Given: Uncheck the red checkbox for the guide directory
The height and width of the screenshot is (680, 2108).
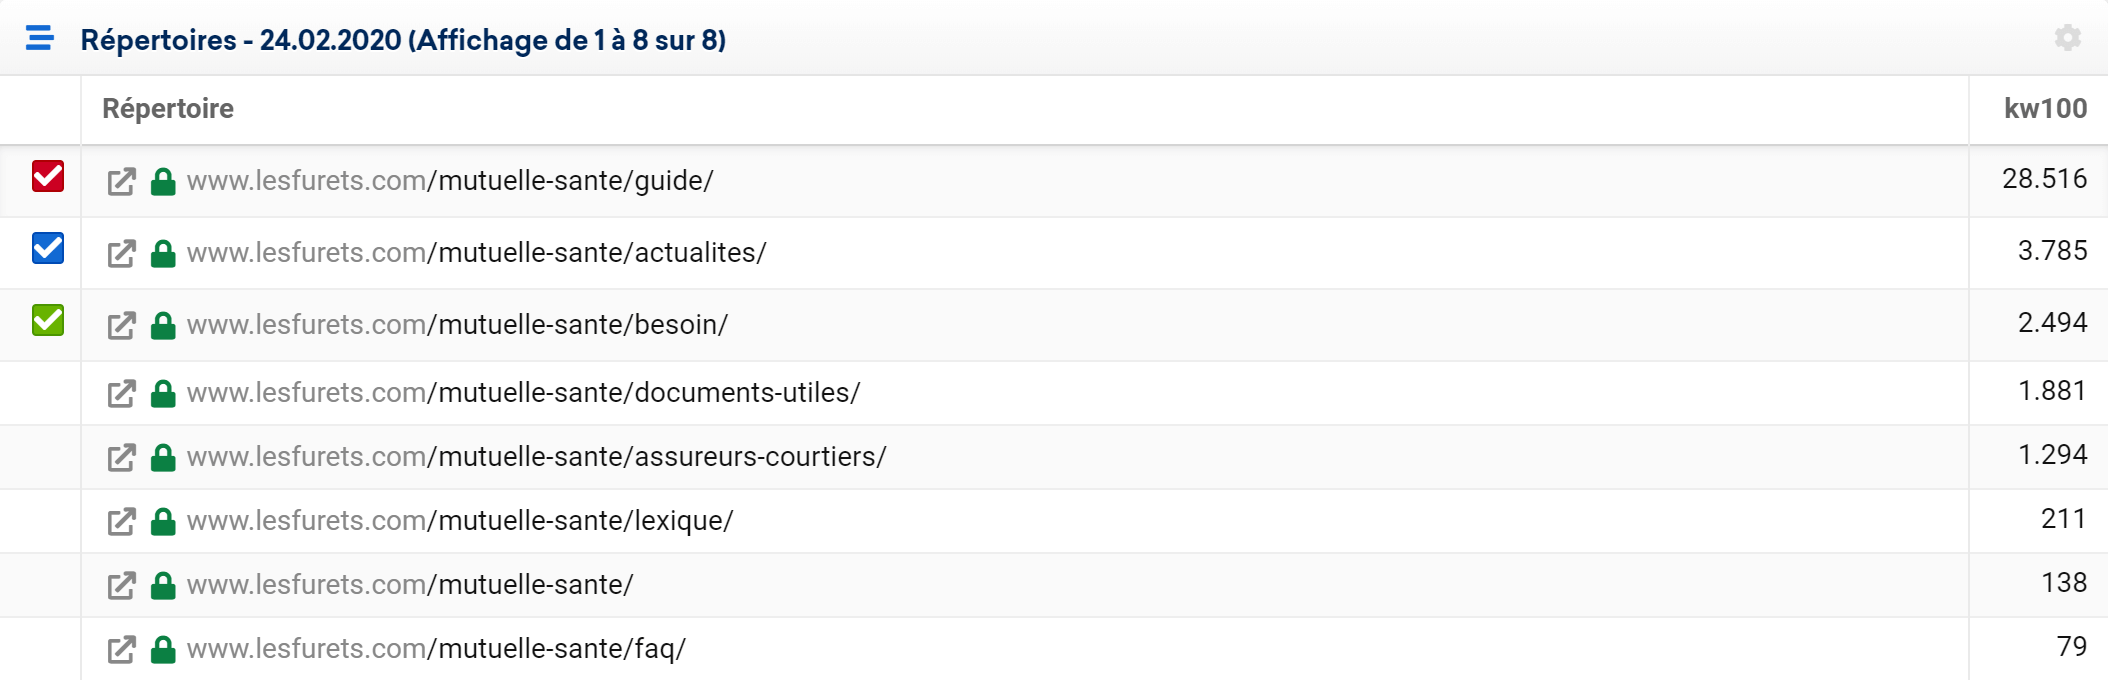Looking at the screenshot, I should (48, 176).
